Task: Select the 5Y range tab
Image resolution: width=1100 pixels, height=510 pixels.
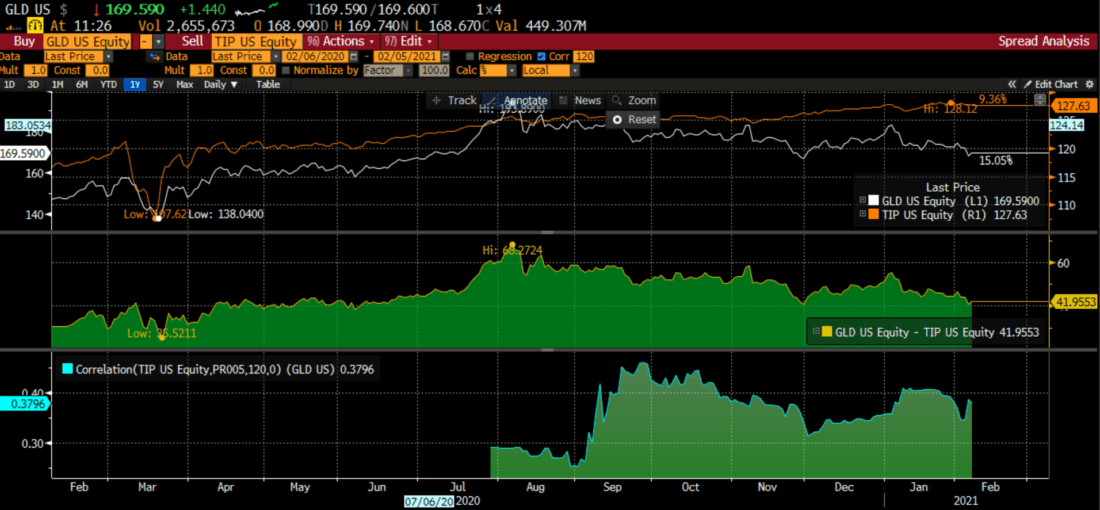Action: [159, 84]
